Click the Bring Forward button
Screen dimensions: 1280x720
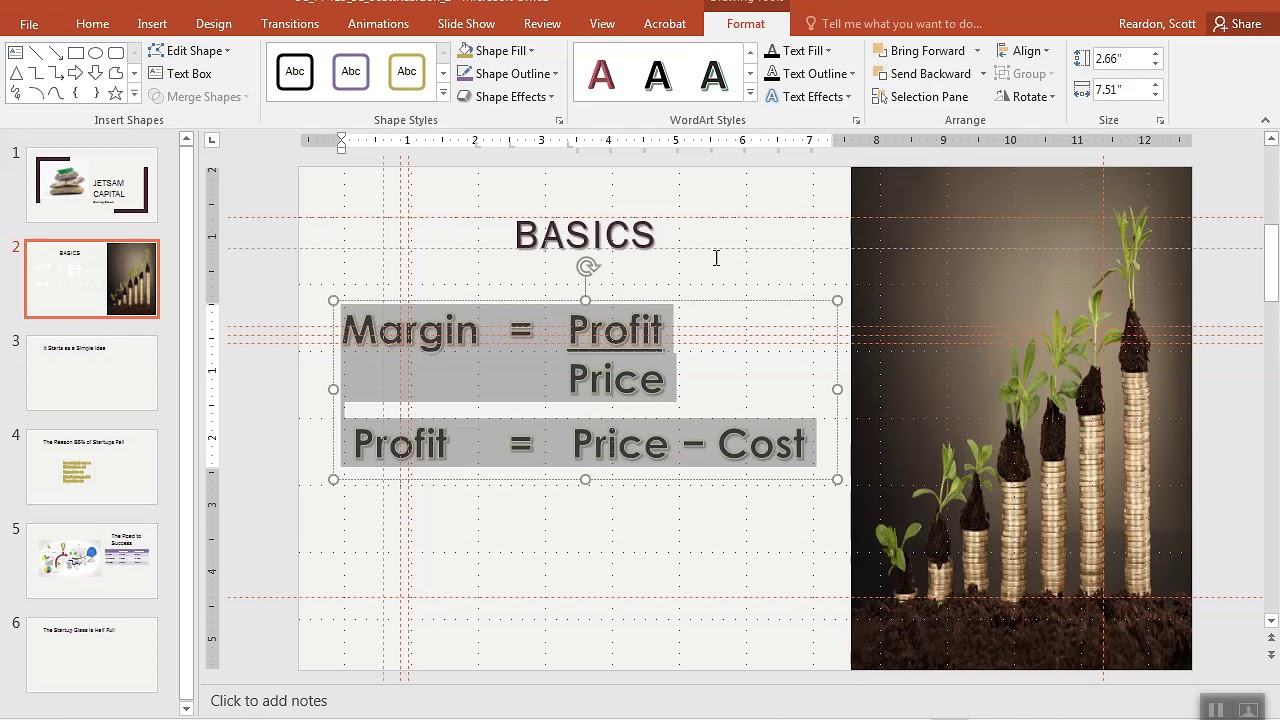tap(919, 50)
